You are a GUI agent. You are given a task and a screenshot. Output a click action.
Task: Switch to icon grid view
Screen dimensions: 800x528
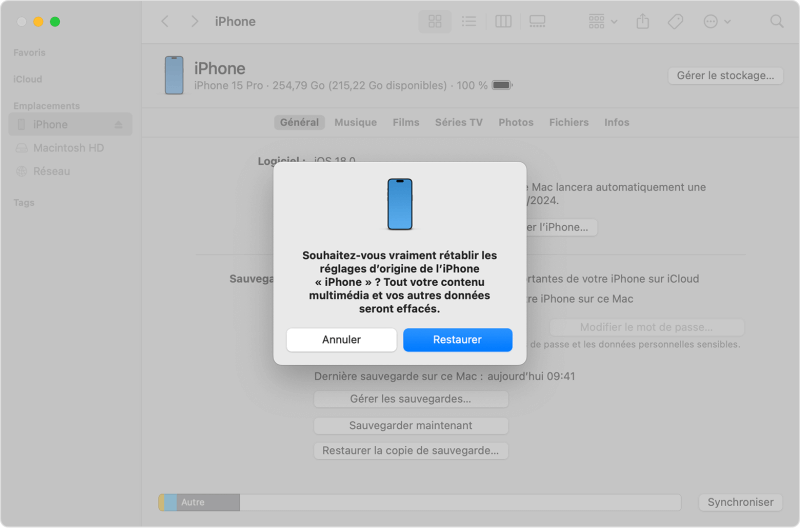tap(435, 21)
